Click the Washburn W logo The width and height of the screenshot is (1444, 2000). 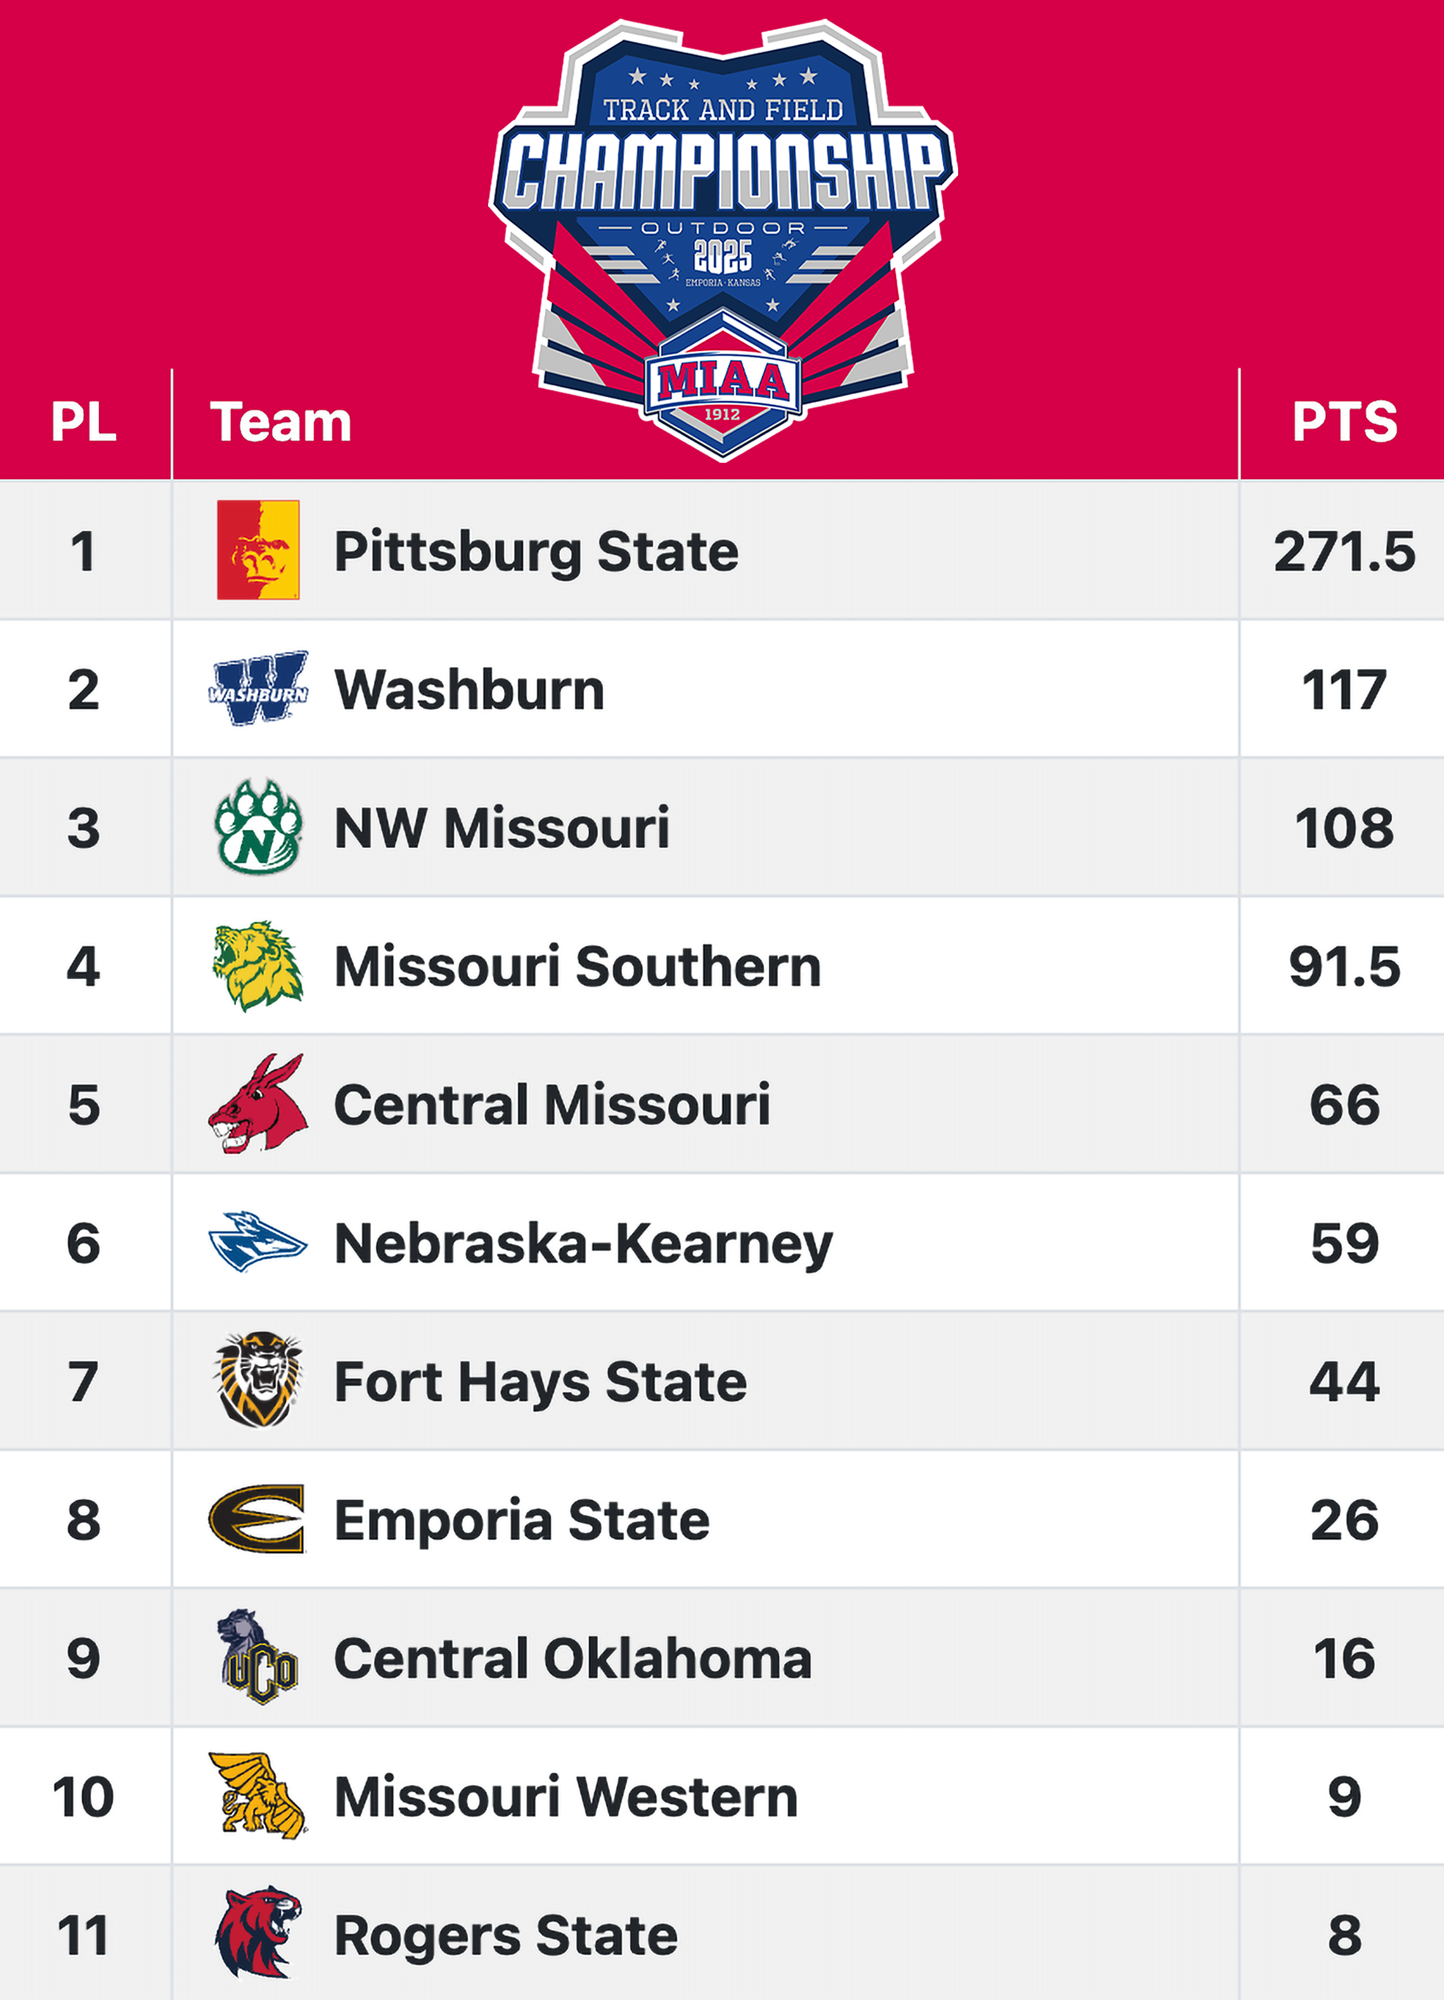pos(258,689)
